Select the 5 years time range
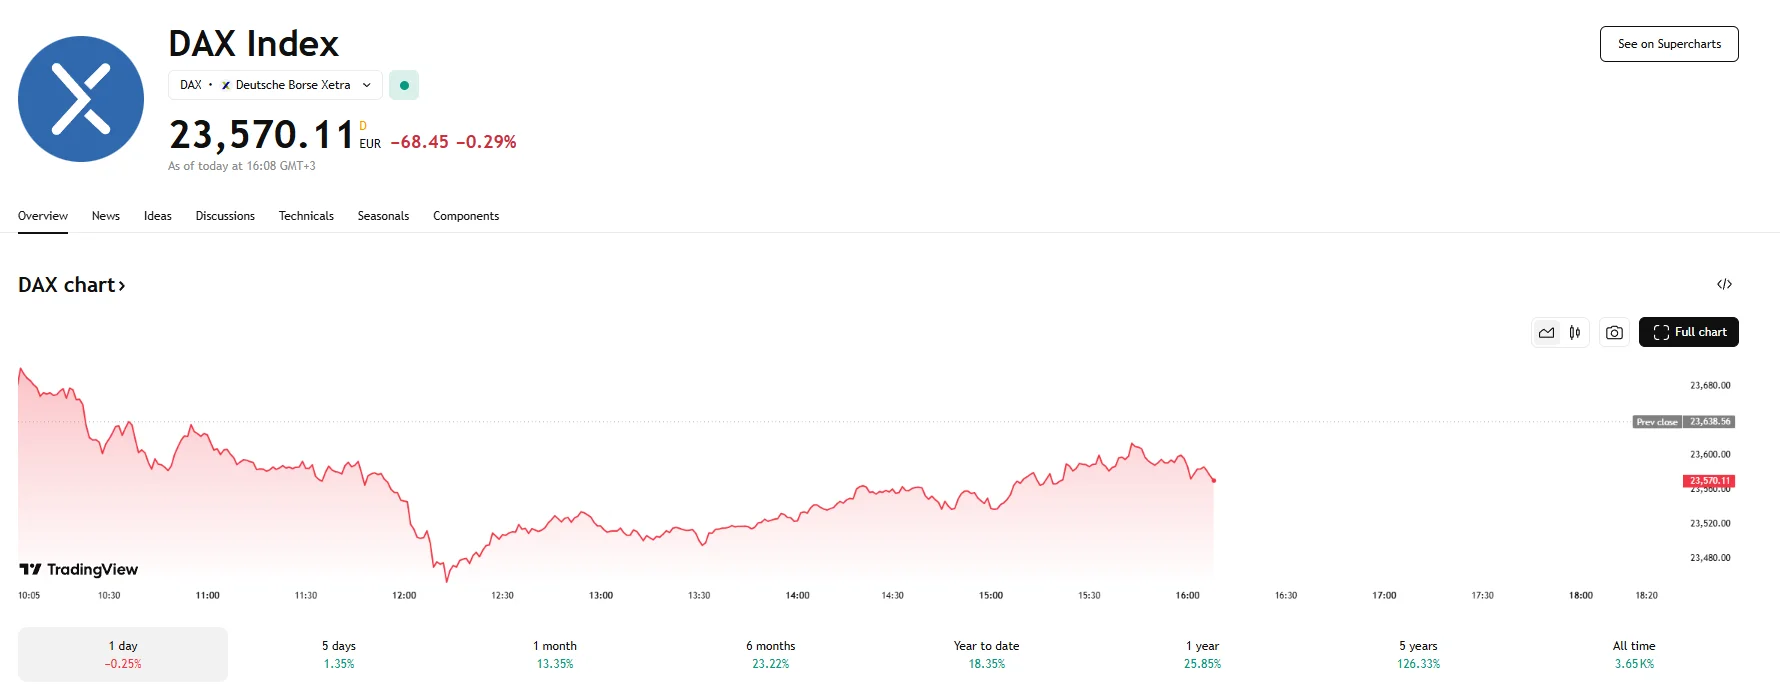This screenshot has width=1780, height=697. coord(1418,654)
